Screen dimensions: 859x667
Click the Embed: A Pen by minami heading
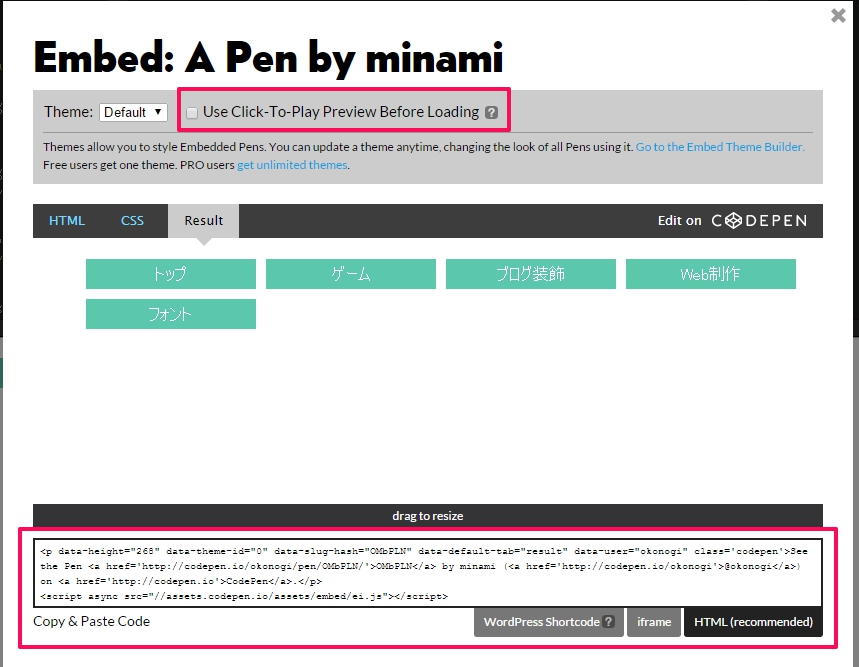[x=268, y=58]
